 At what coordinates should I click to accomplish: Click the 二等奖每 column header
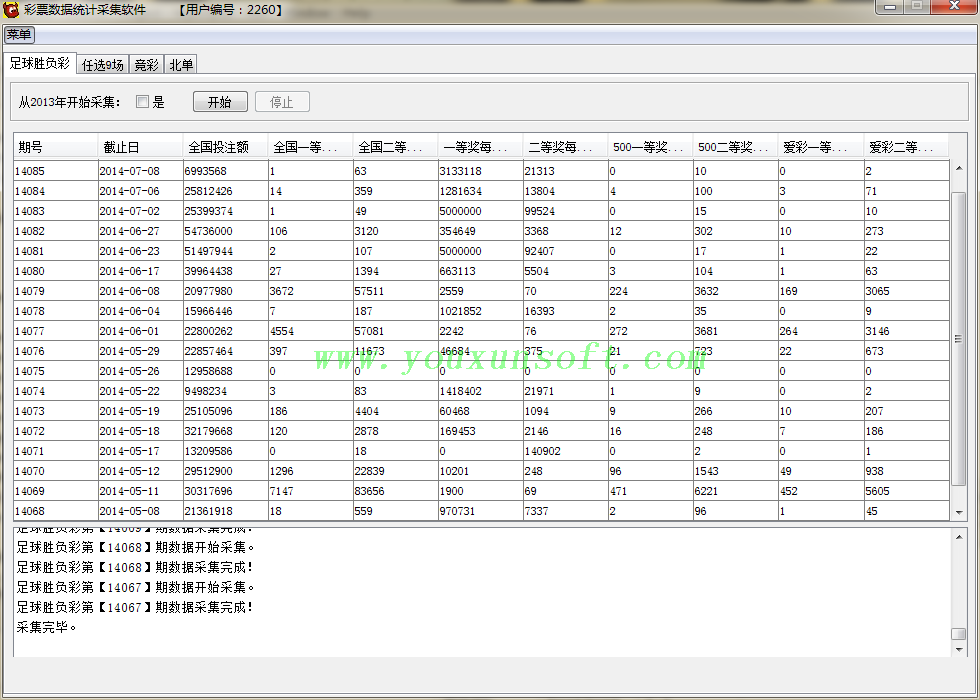click(x=566, y=147)
